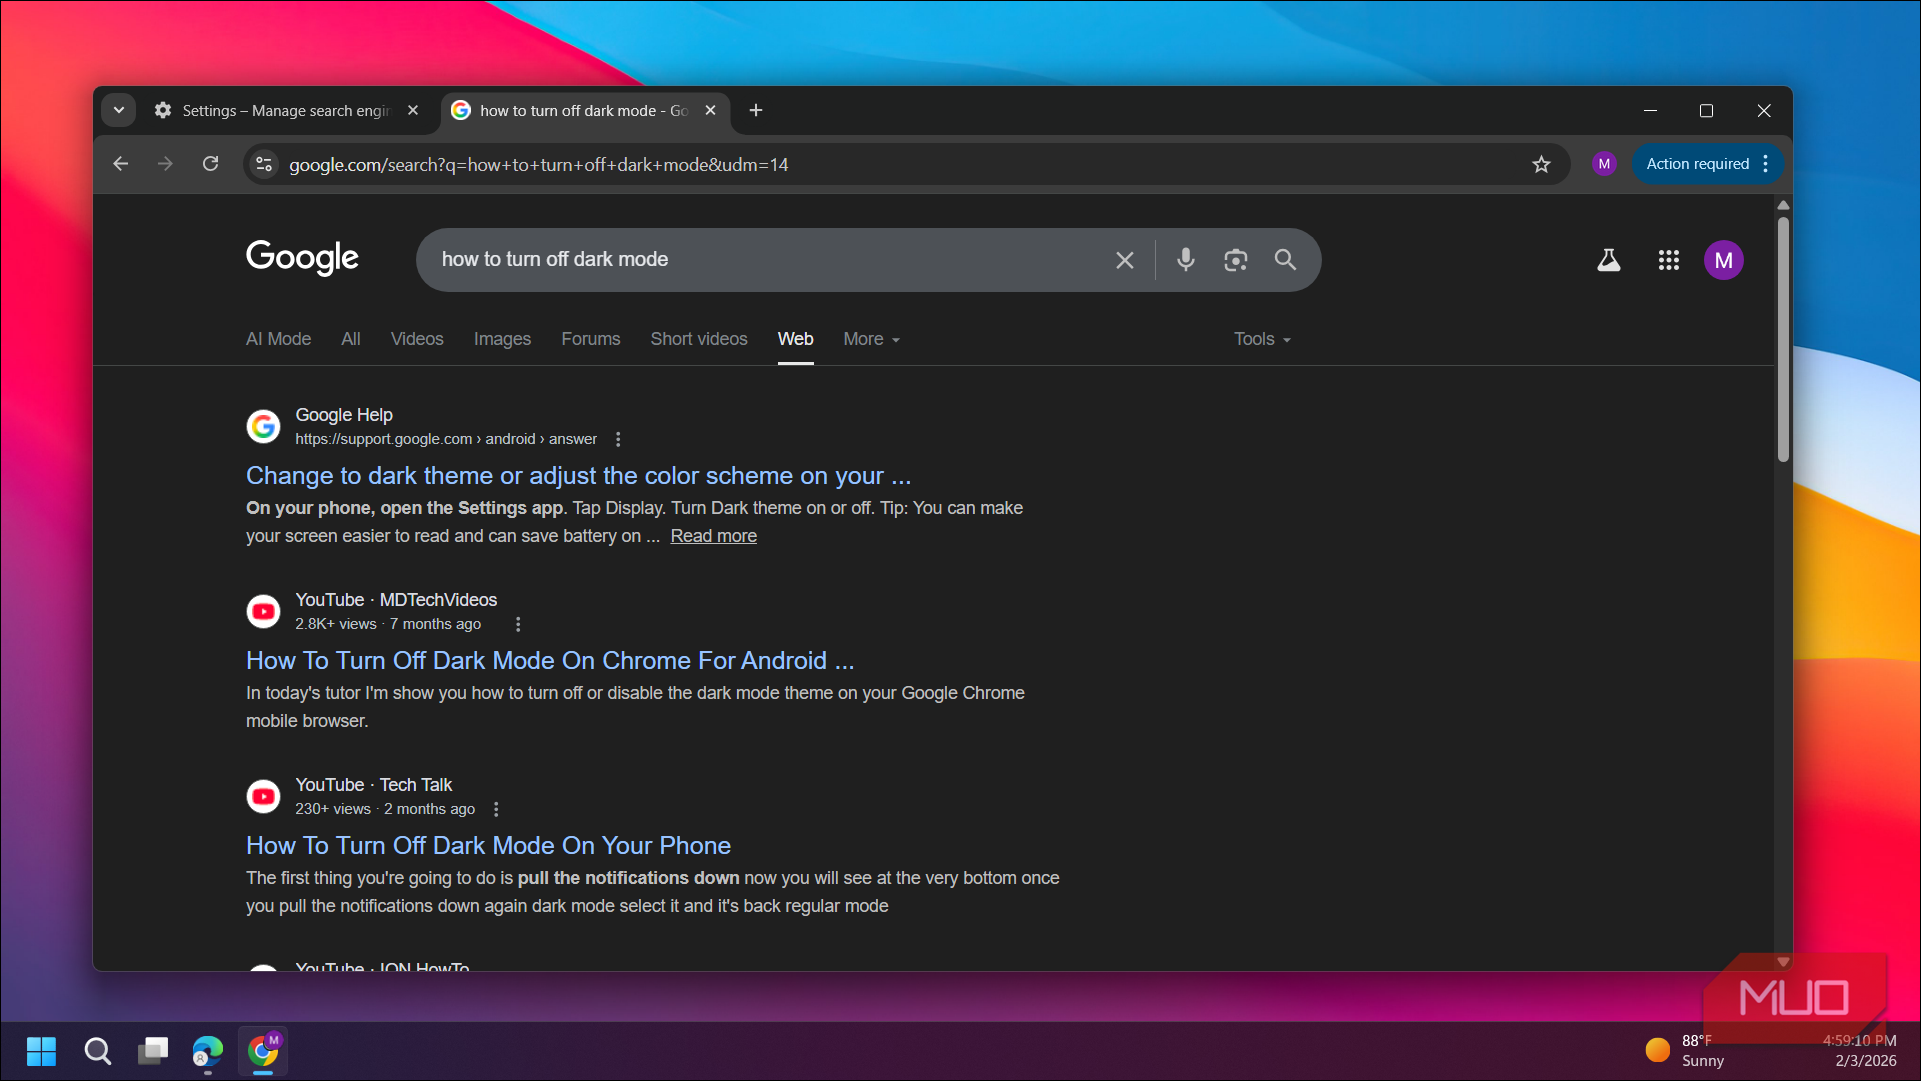Launch Microsoft Edge from the taskbar
Viewport: 1921px width, 1081px height.
(x=208, y=1051)
